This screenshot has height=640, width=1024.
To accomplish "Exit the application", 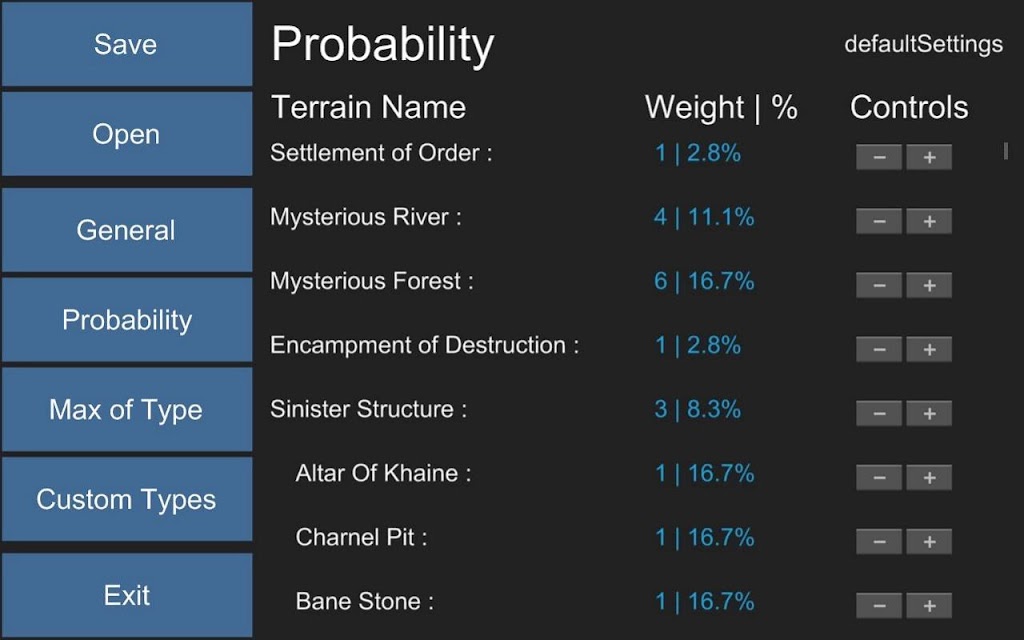I will click(x=127, y=595).
